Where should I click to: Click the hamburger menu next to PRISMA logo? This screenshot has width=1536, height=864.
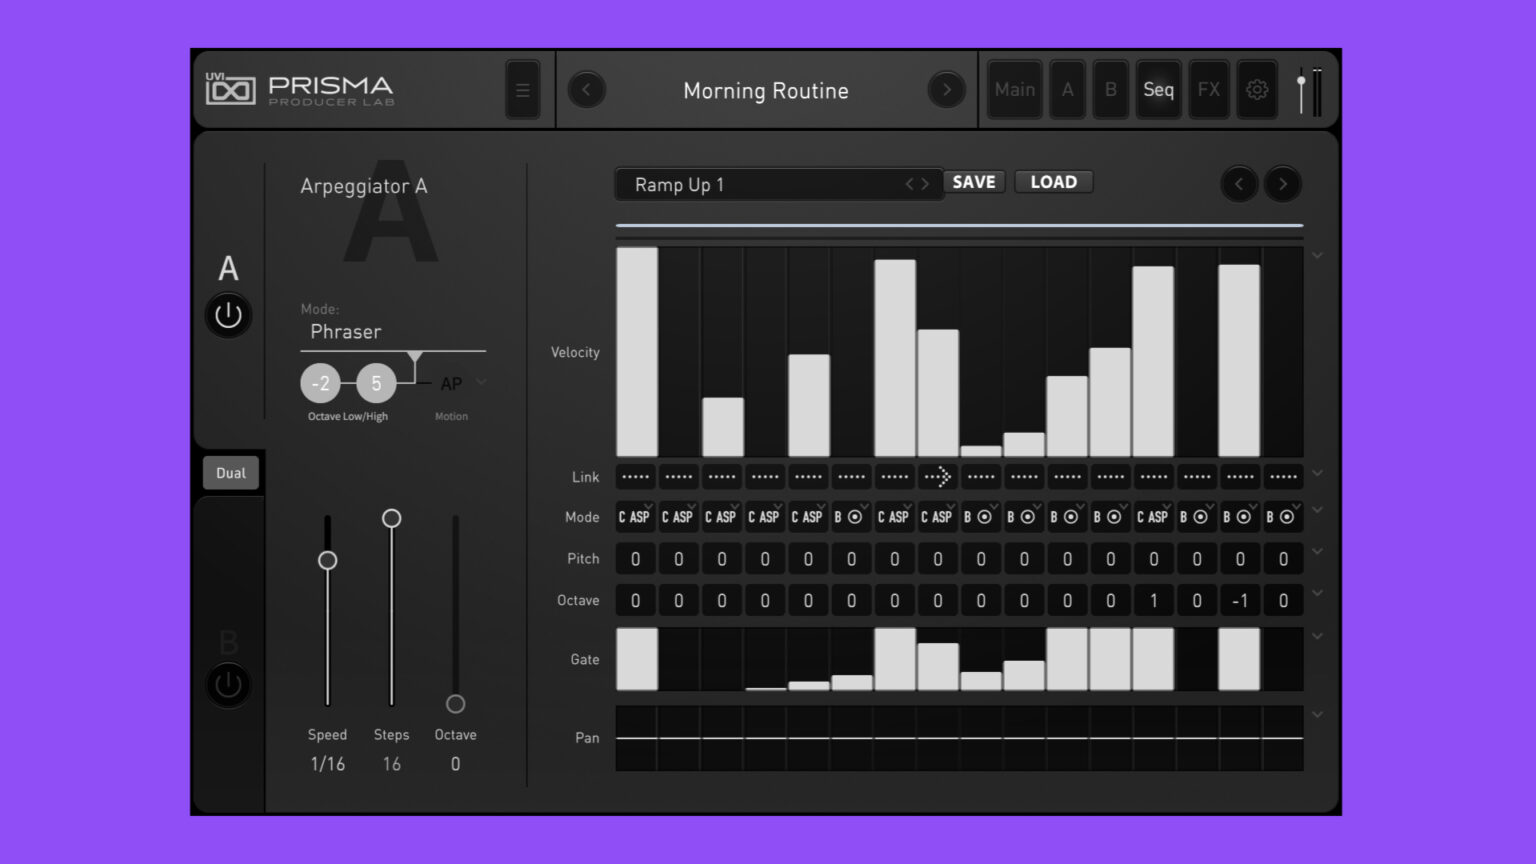(x=523, y=89)
